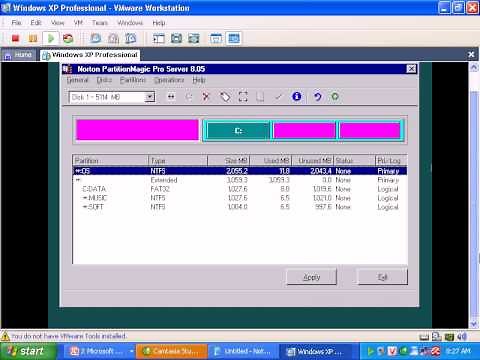Select the SOFT partition row
The width and height of the screenshot is (480, 360).
[240, 207]
